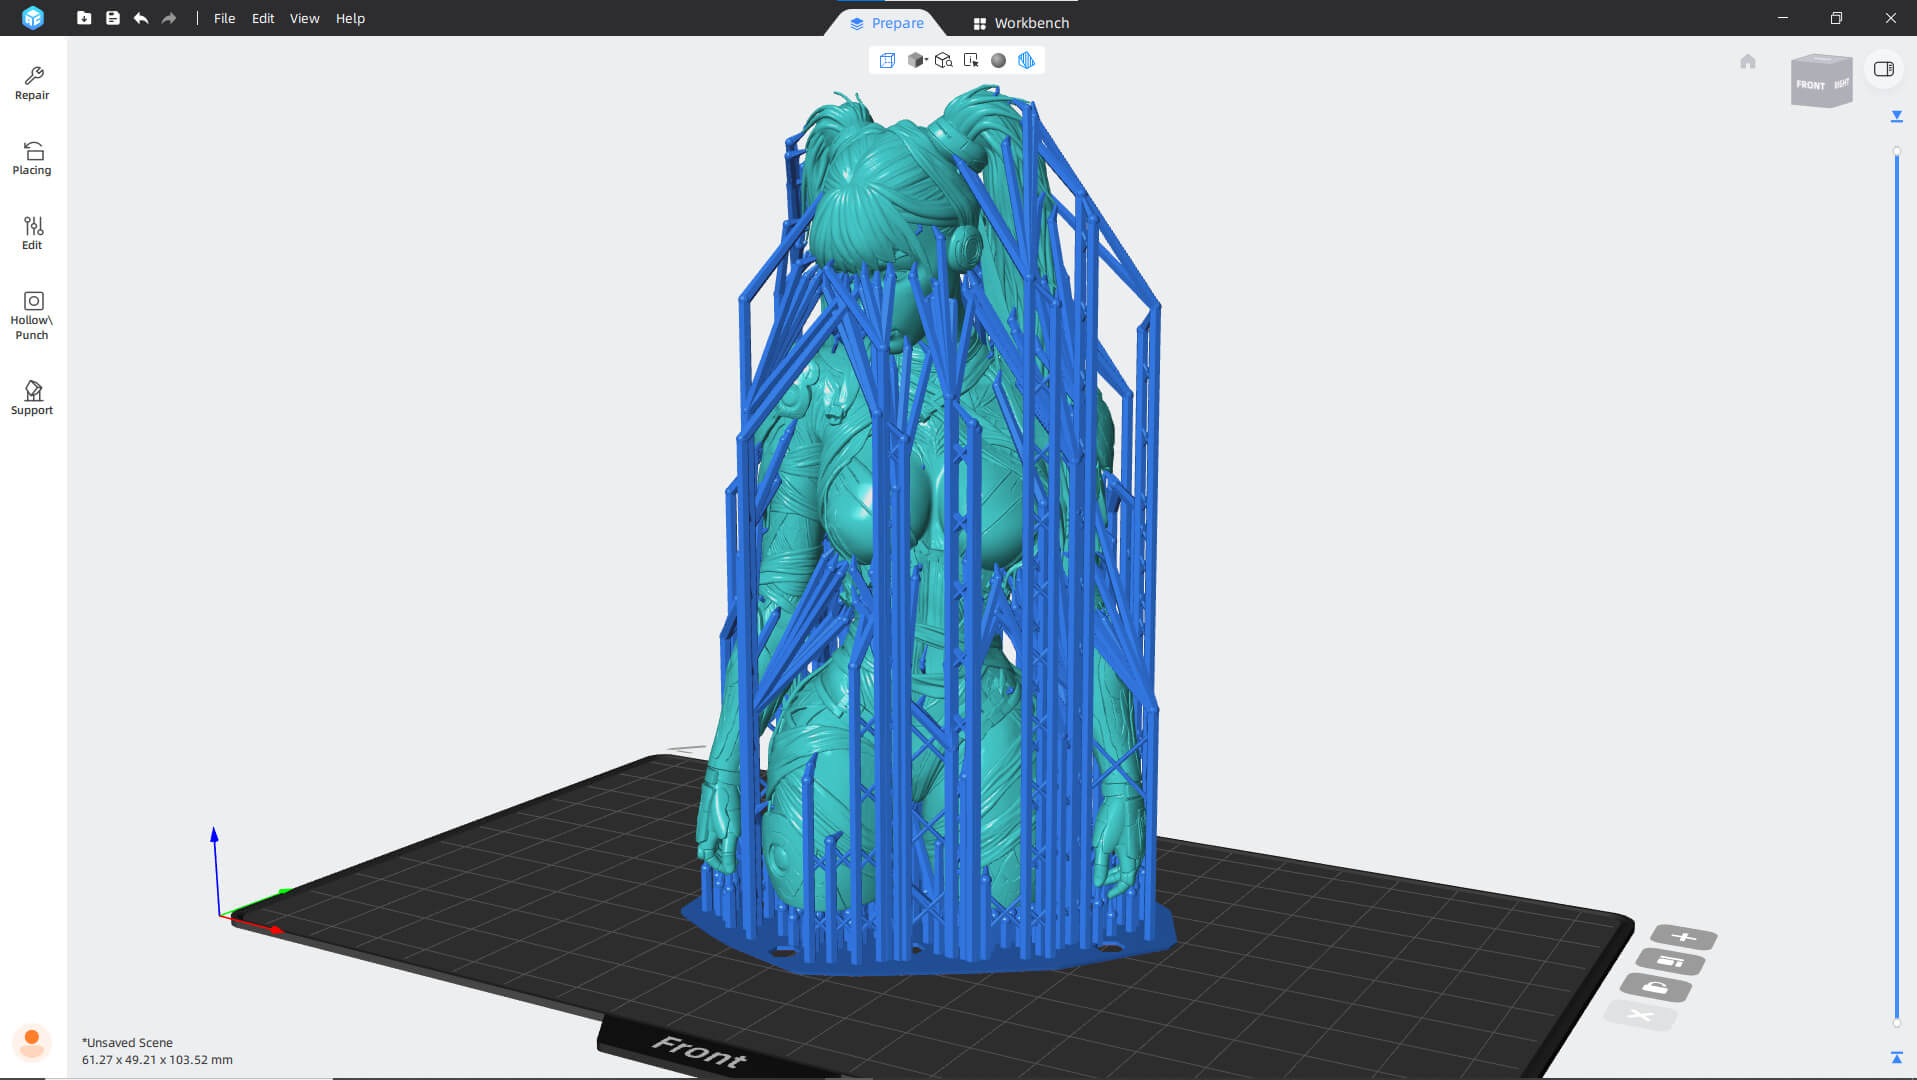Viewport: 1917px width, 1080px height.
Task: Click the save project icon
Action: point(113,18)
